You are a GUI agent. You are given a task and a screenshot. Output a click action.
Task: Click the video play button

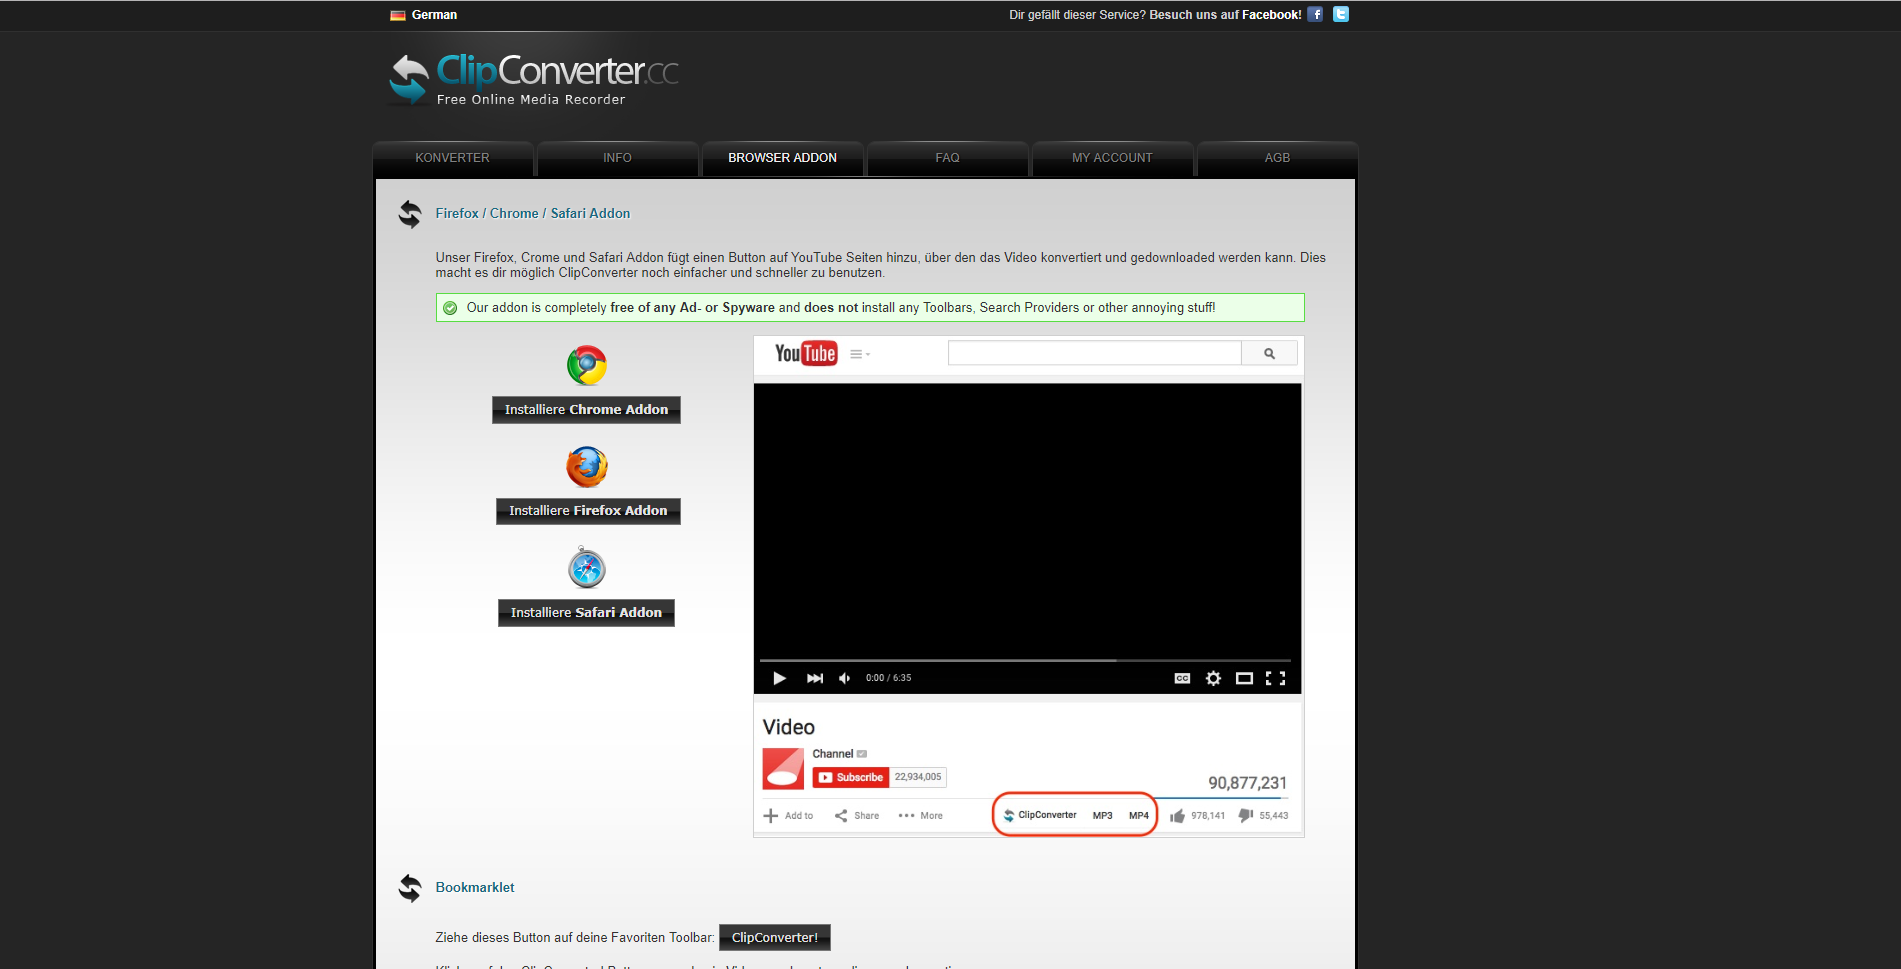[779, 678]
